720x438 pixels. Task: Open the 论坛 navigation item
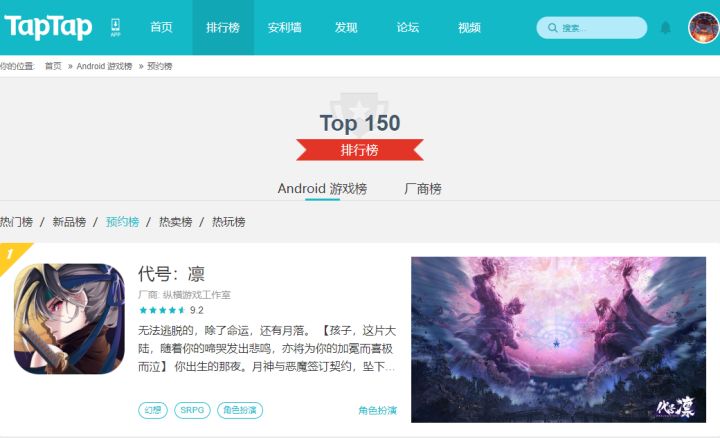point(408,28)
